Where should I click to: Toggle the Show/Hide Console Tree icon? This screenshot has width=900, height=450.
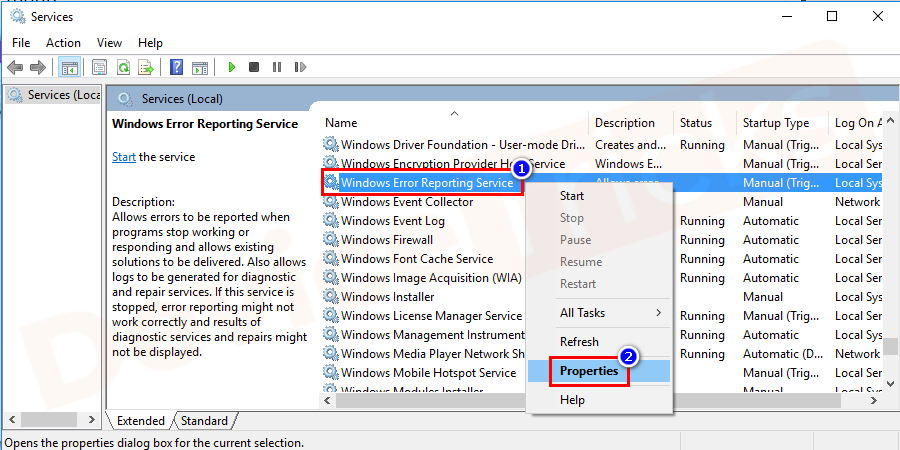(70, 68)
